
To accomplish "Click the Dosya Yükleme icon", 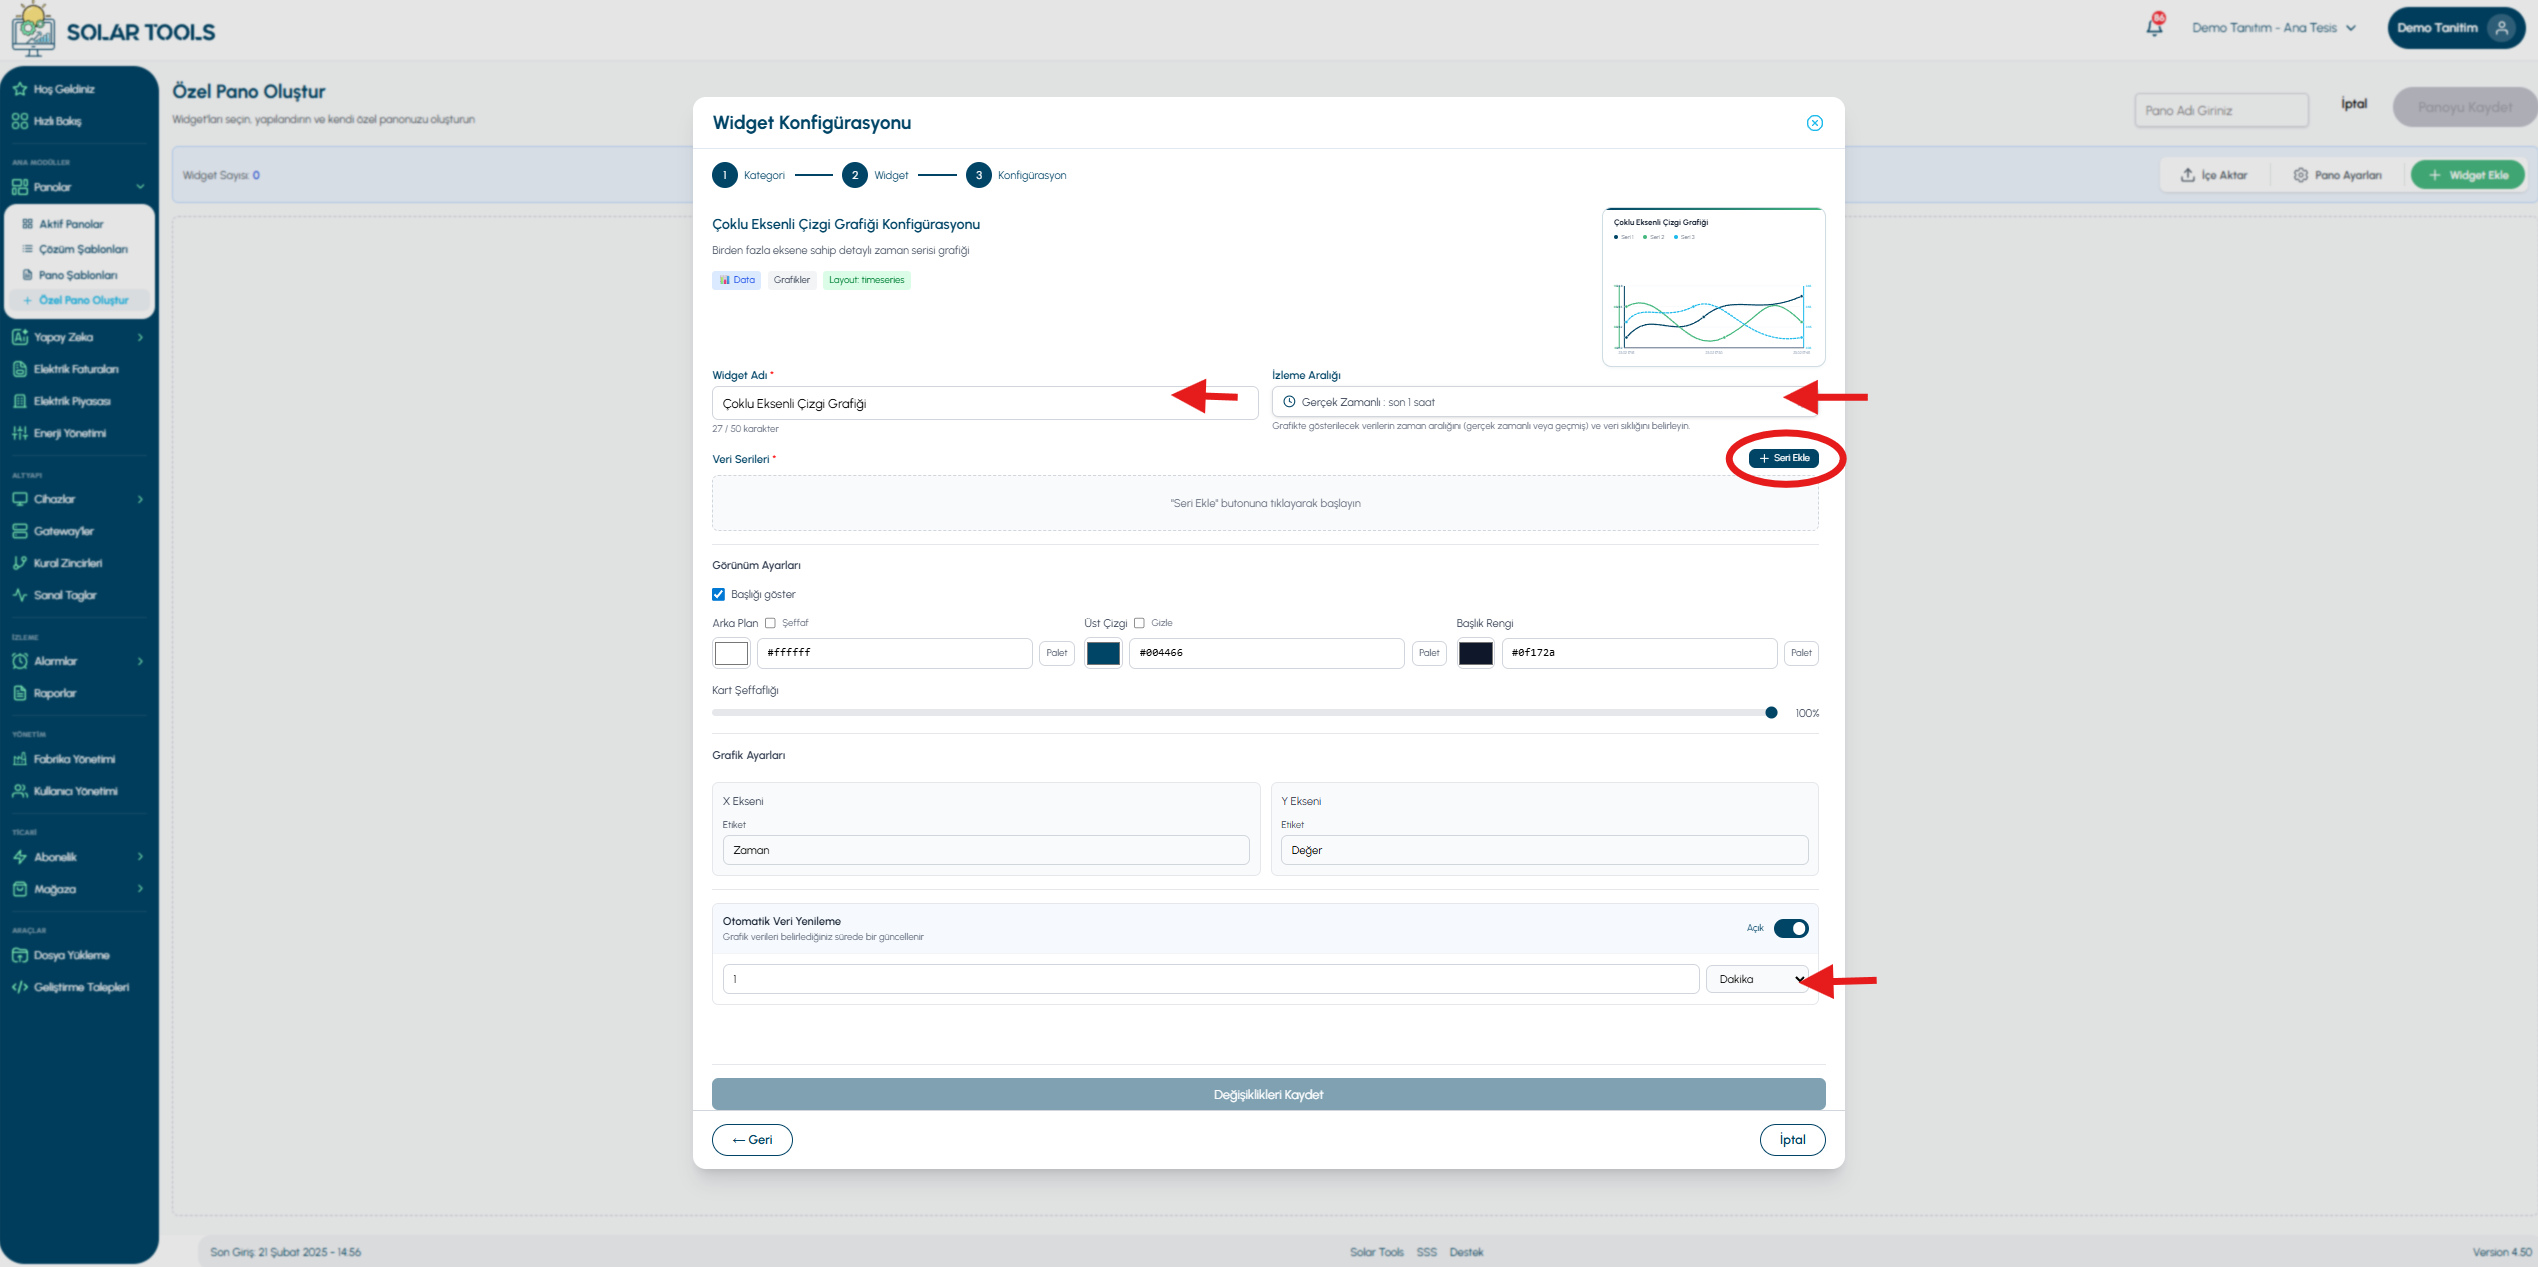I will pos(20,955).
